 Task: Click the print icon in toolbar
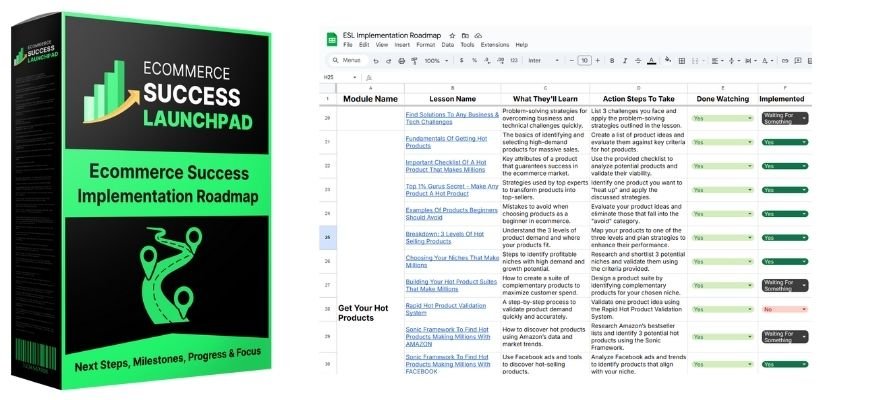point(400,60)
